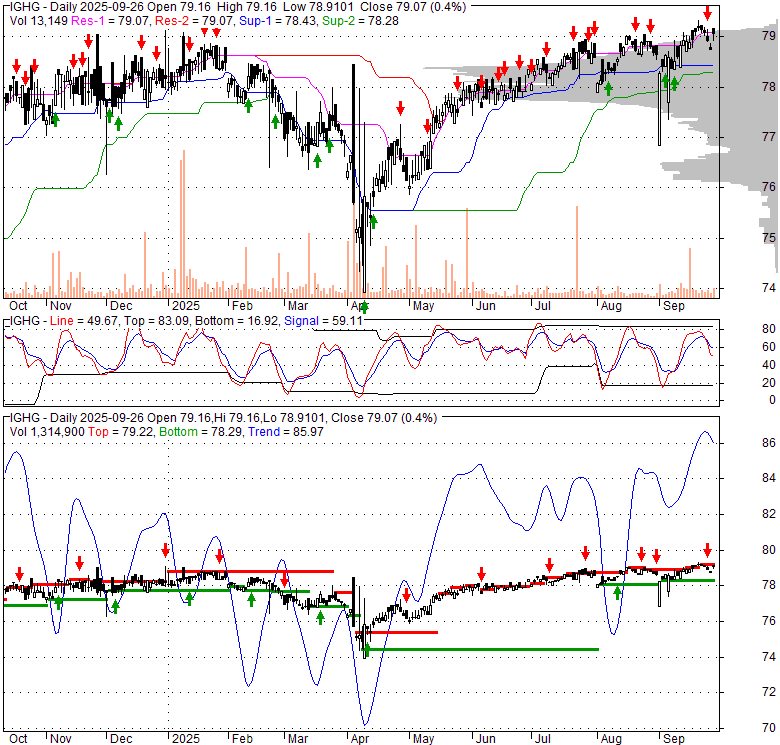Click the 60 level on oscillator axis

[x=769, y=347]
